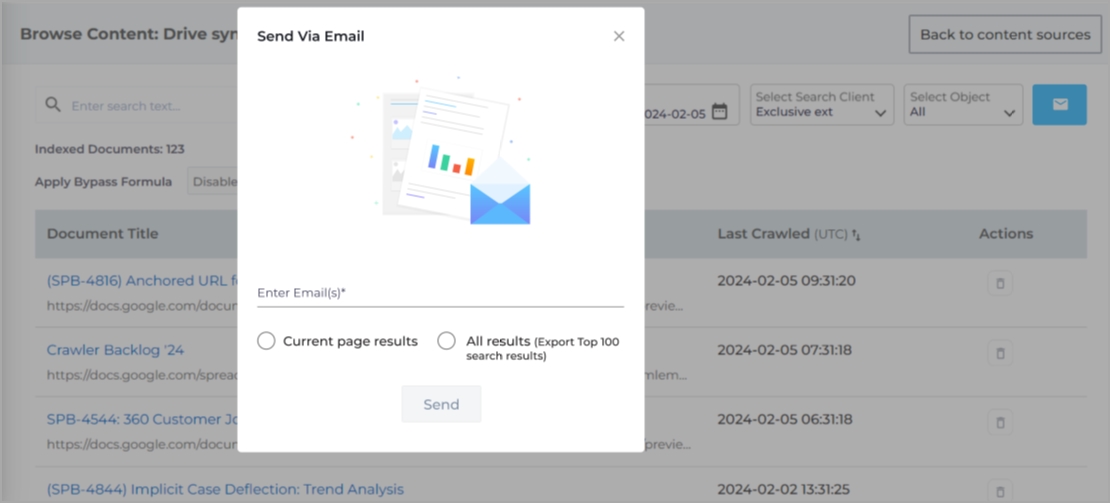Delete the Crawler Backlog '24 document
The height and width of the screenshot is (503, 1110).
[x=997, y=353]
